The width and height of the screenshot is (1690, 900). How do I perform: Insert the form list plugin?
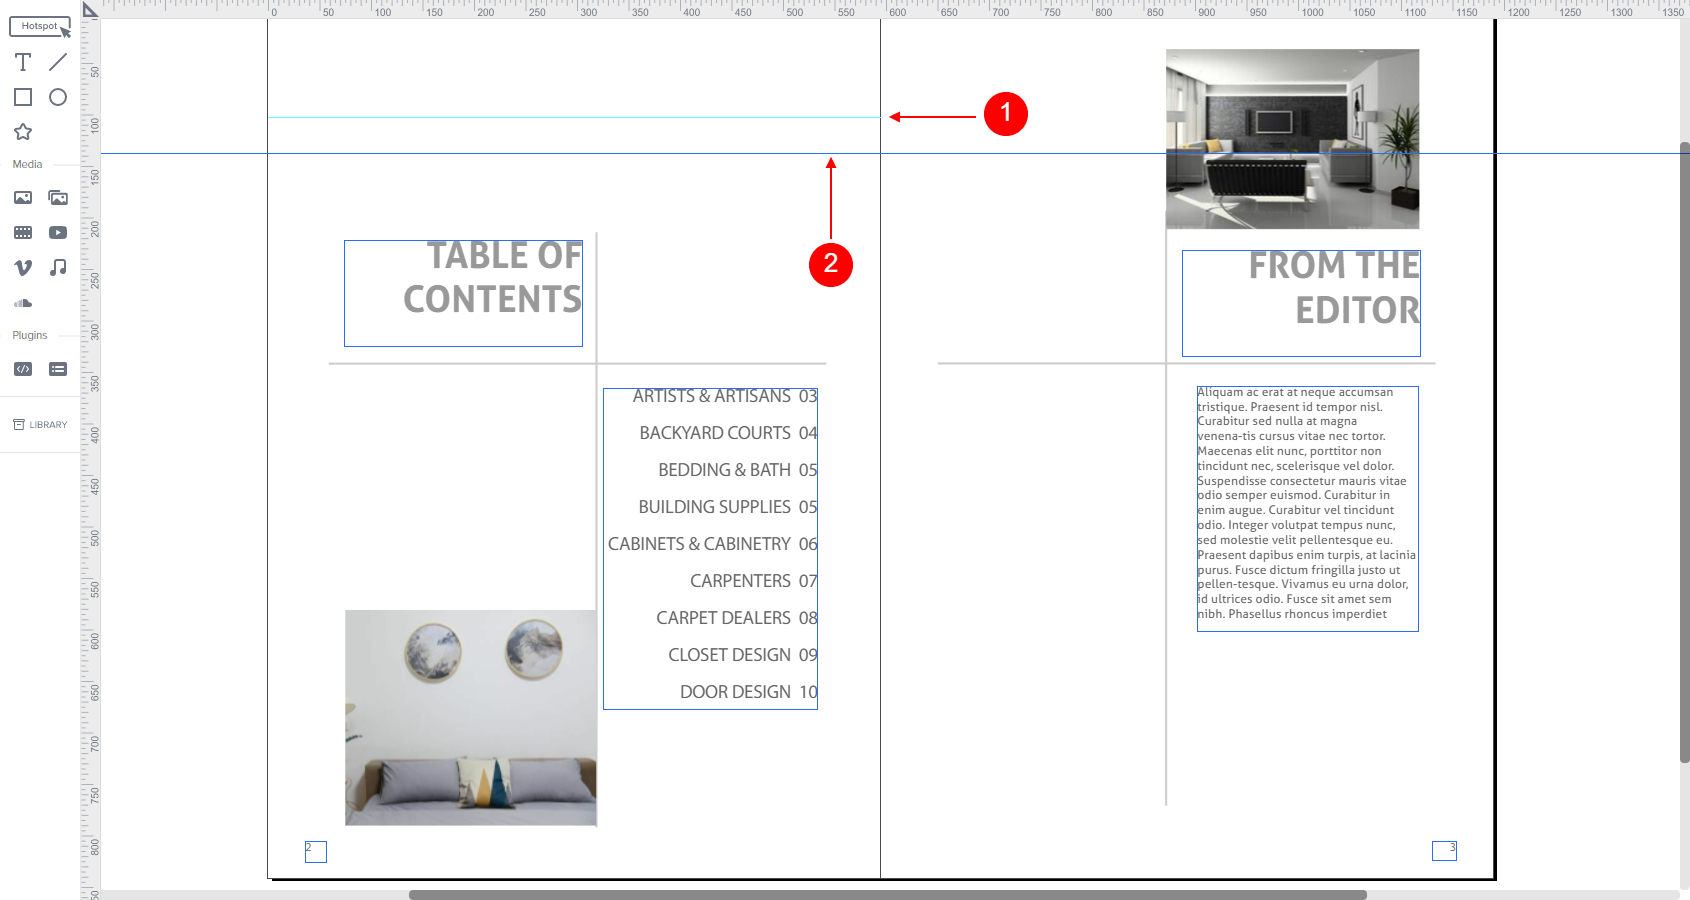coord(58,369)
